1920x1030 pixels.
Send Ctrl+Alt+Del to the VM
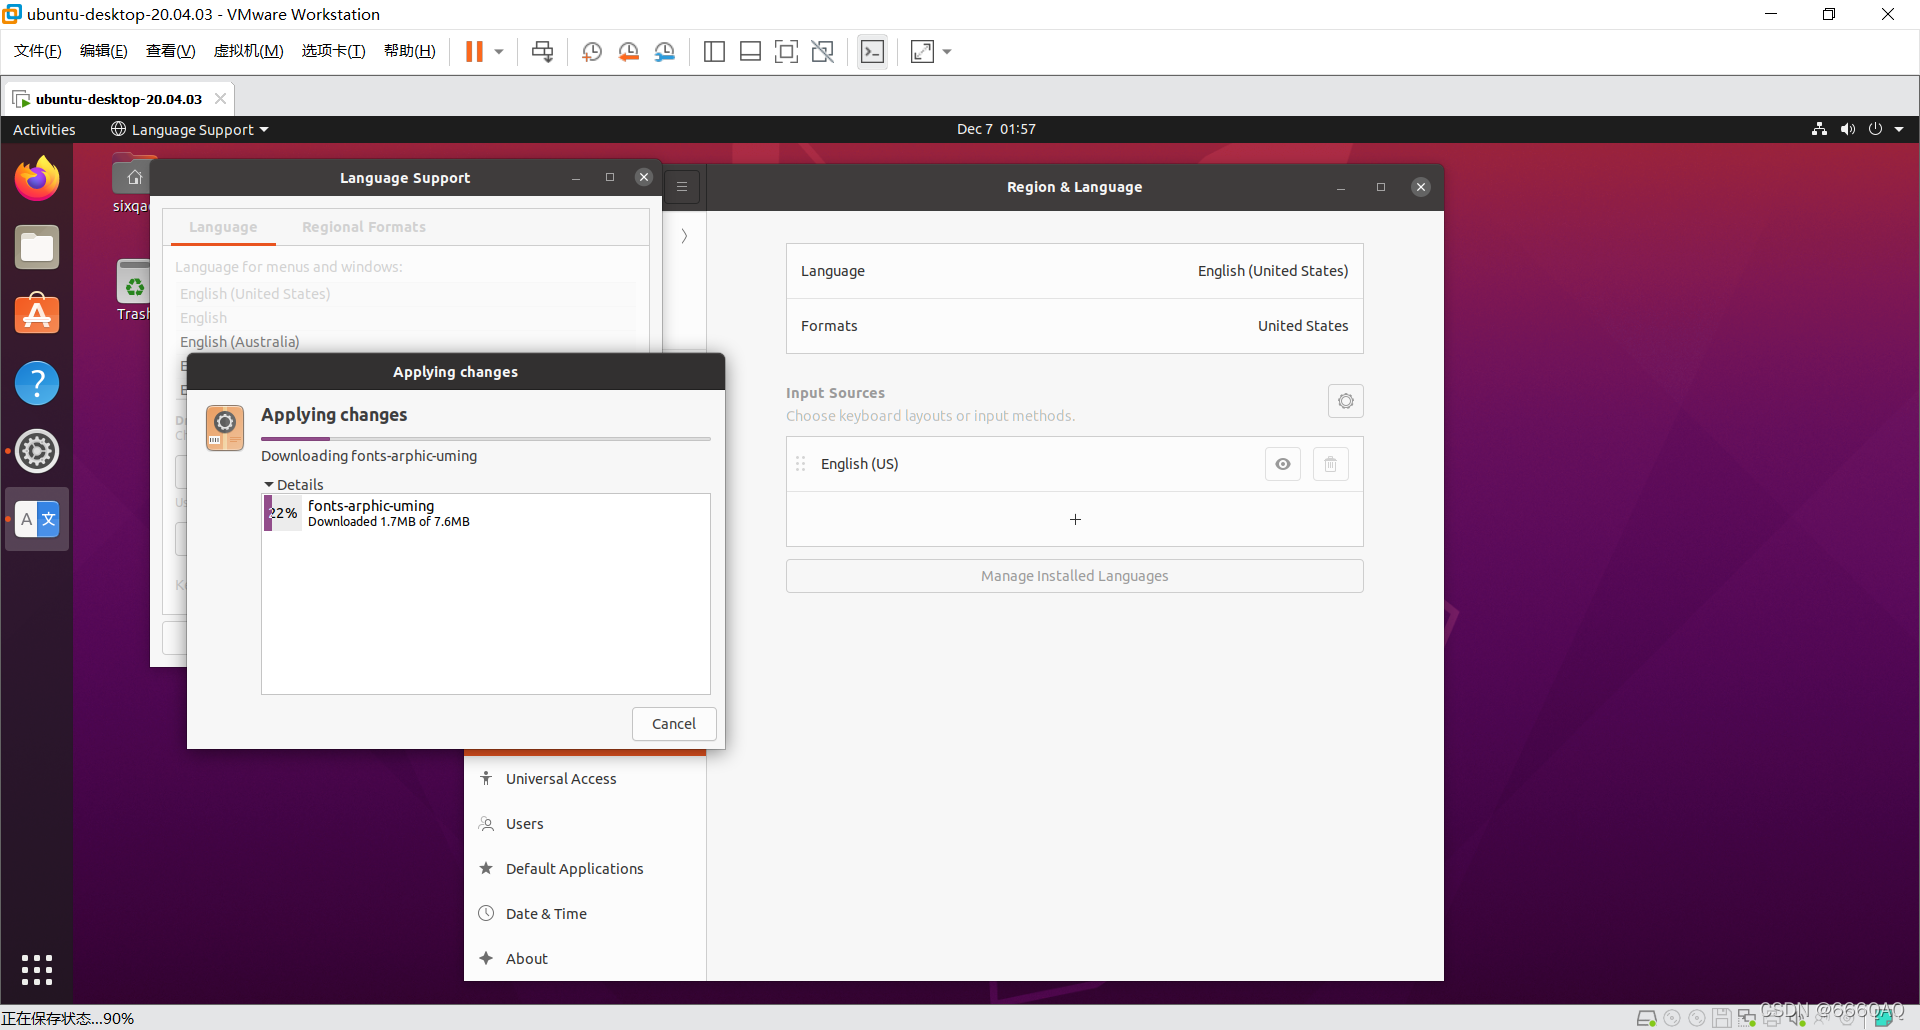pos(542,51)
